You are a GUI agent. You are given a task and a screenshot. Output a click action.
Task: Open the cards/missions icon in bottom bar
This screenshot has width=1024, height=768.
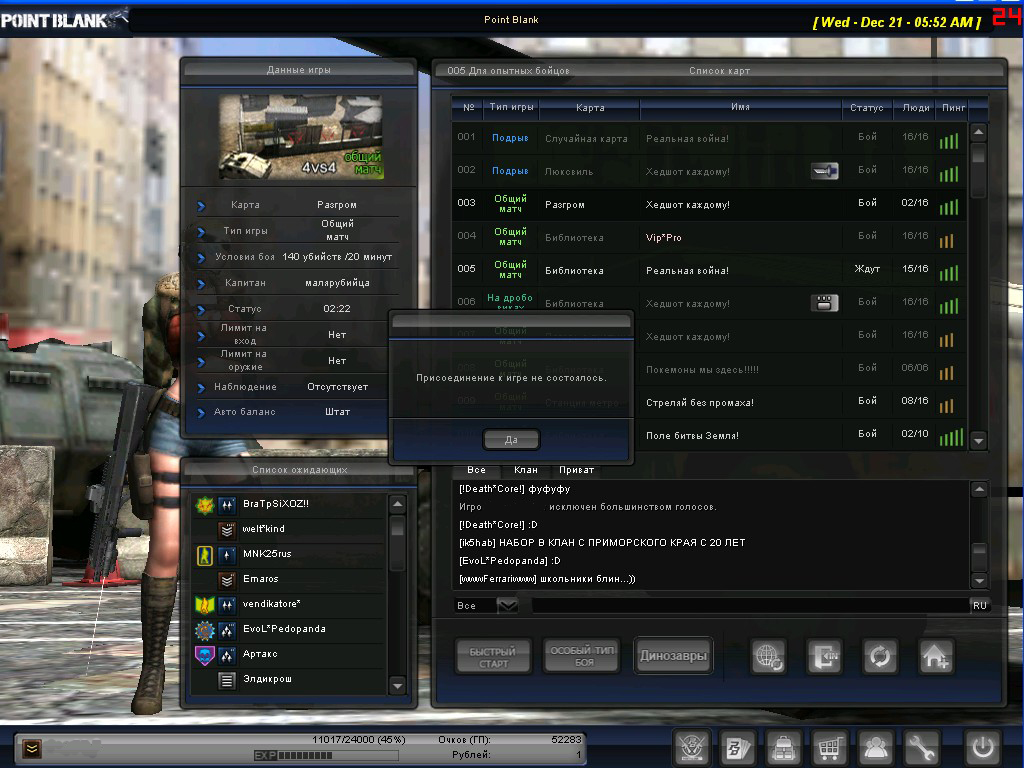[x=737, y=747]
